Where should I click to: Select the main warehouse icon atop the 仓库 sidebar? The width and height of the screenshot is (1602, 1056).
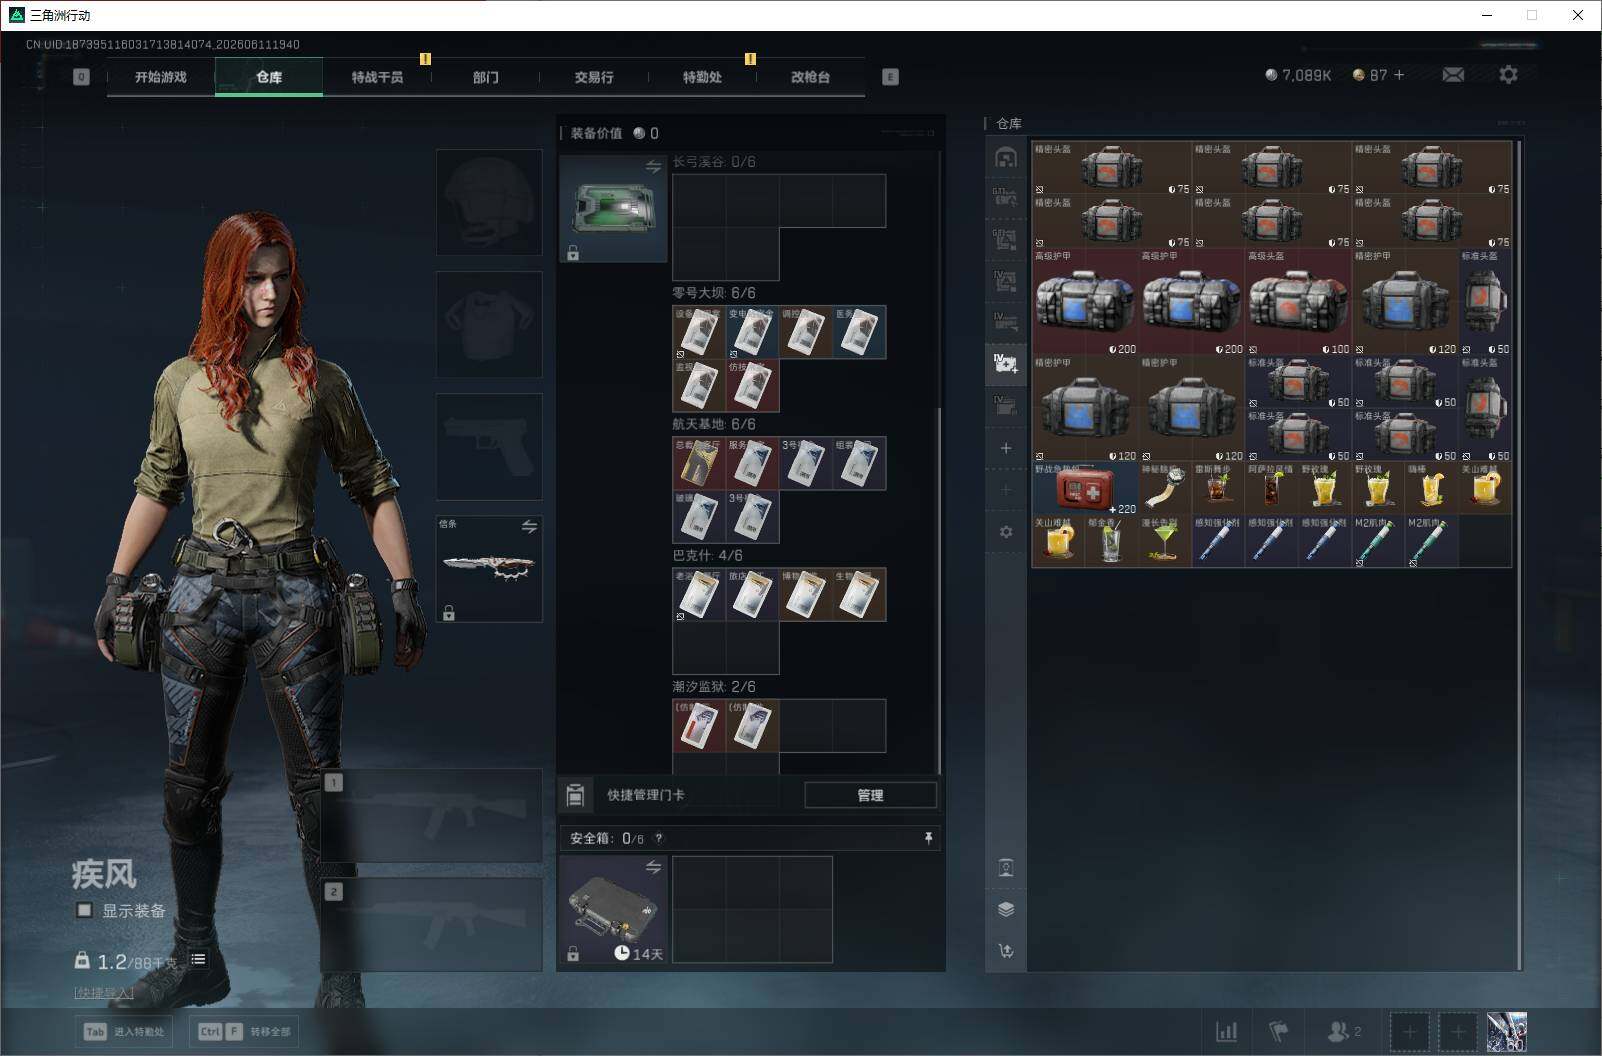pyautogui.click(x=1006, y=157)
